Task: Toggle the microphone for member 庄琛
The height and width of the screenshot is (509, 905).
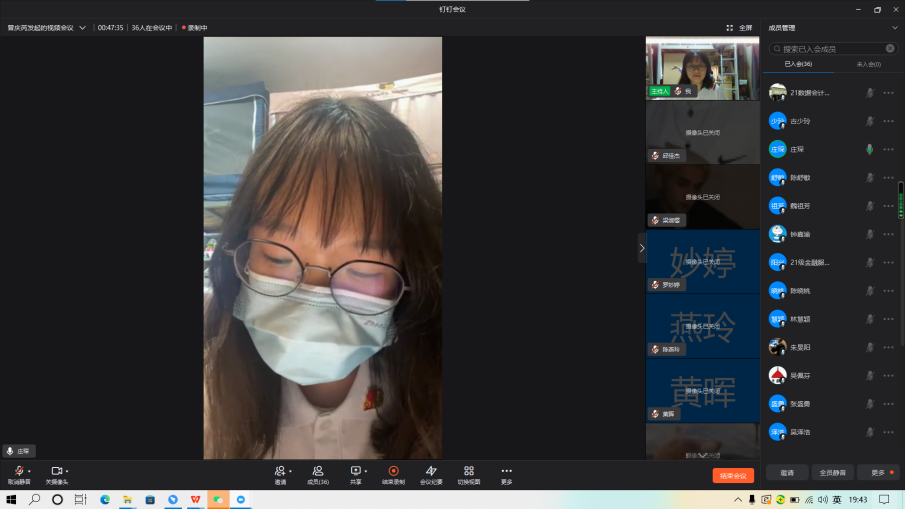Action: pyautogui.click(x=869, y=149)
